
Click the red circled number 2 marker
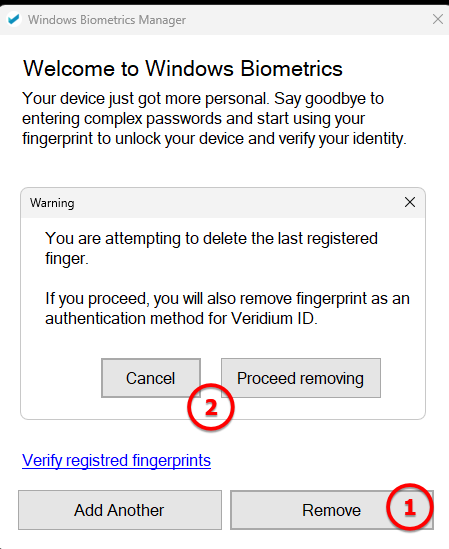211,407
